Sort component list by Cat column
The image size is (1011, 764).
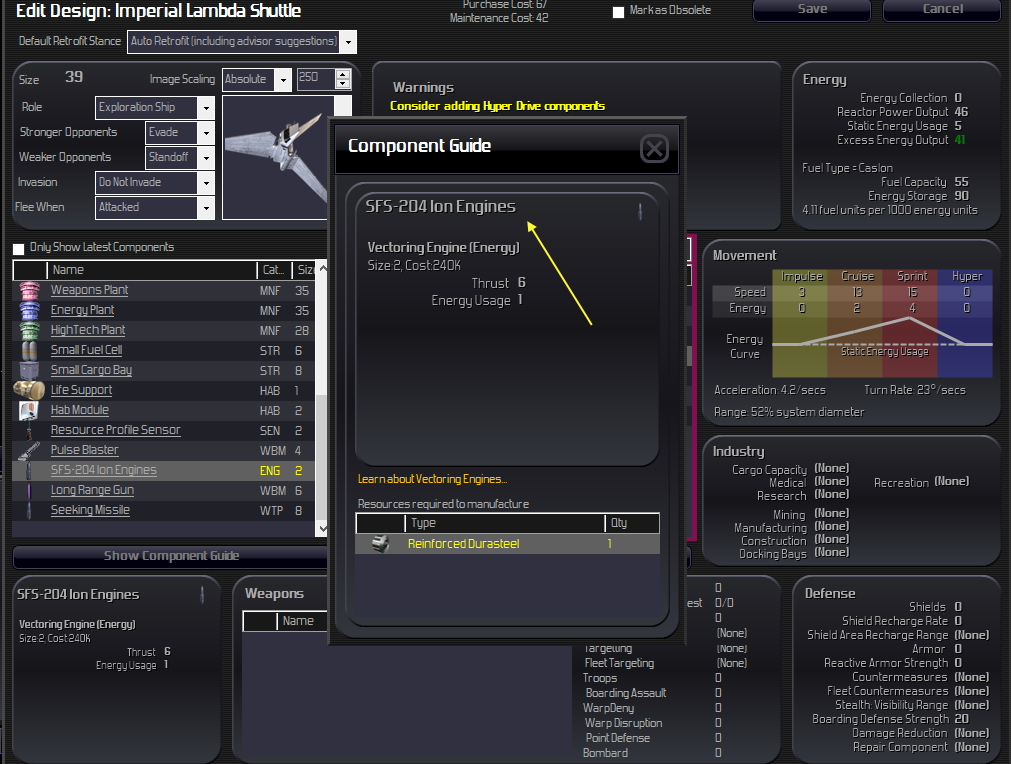point(275,270)
